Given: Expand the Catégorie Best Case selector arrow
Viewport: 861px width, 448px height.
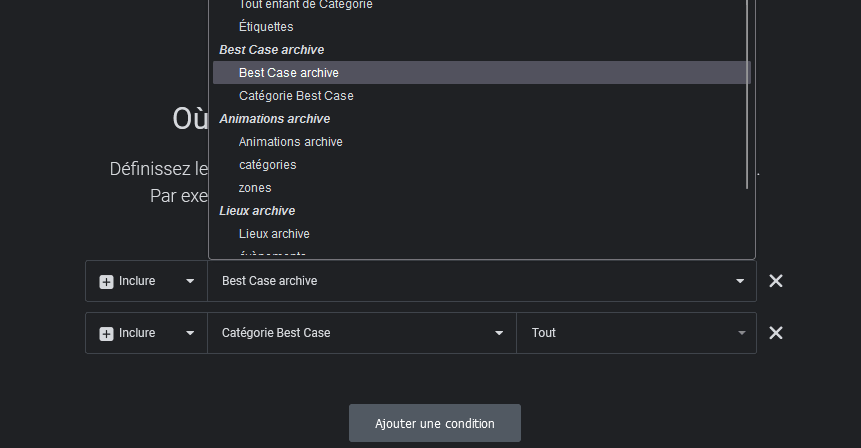Looking at the screenshot, I should point(499,333).
